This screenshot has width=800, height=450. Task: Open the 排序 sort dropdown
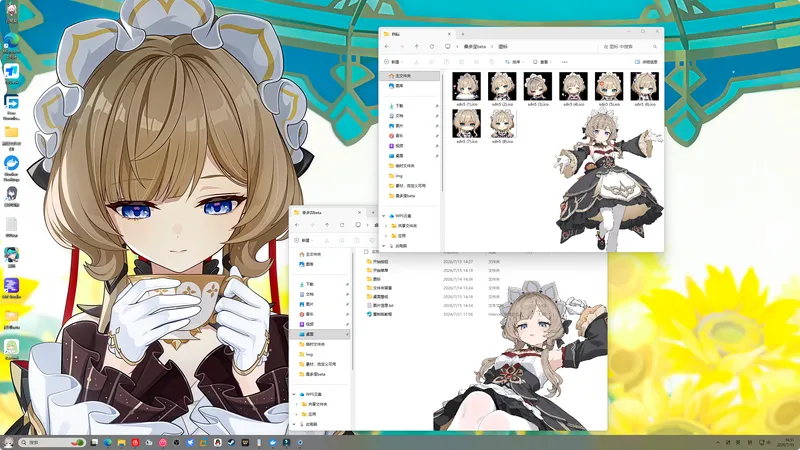[514, 62]
